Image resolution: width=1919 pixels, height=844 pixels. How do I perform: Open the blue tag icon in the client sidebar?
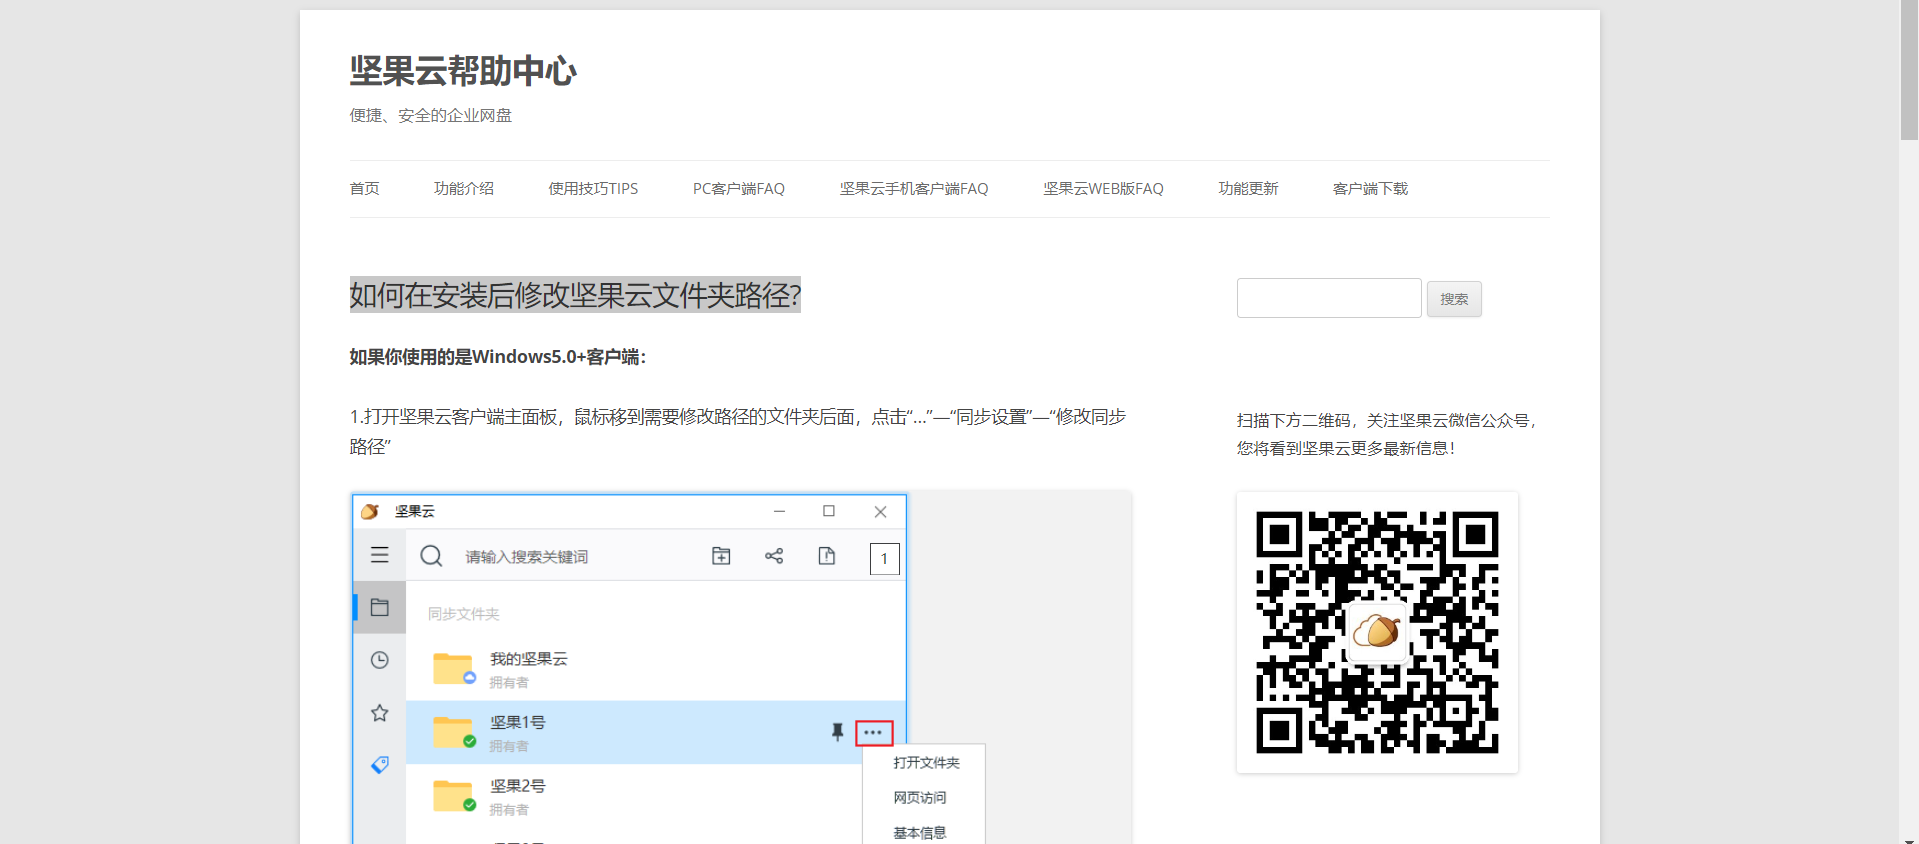(x=380, y=765)
